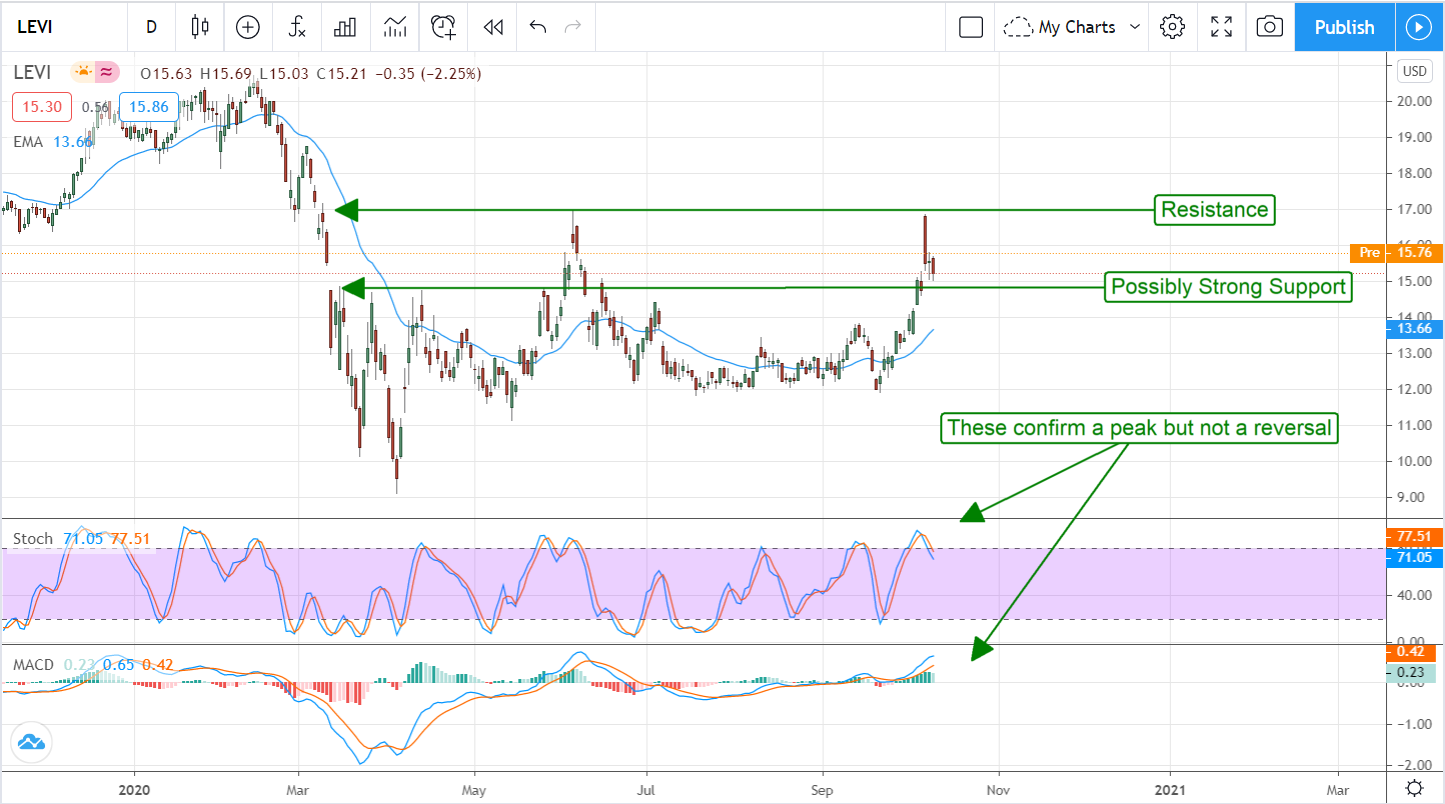
Task: Click the Compare or Add Symbol plus icon
Action: click(247, 27)
